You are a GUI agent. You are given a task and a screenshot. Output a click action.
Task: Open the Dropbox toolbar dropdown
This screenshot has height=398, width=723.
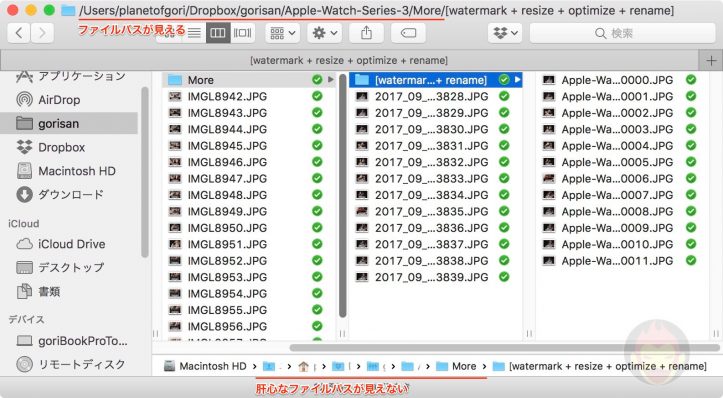click(x=505, y=33)
